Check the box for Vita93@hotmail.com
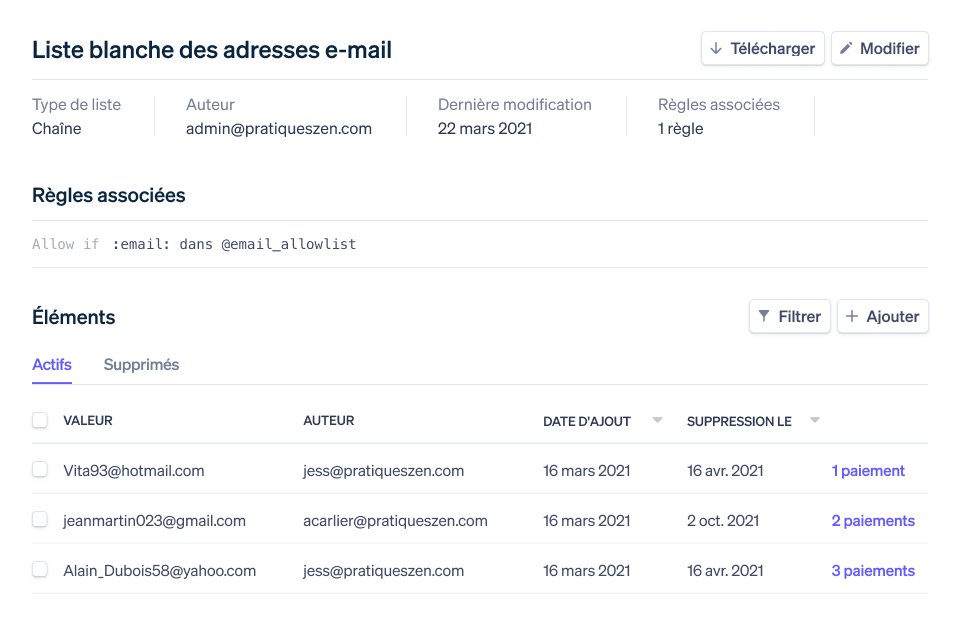960x624 pixels. click(x=40, y=470)
